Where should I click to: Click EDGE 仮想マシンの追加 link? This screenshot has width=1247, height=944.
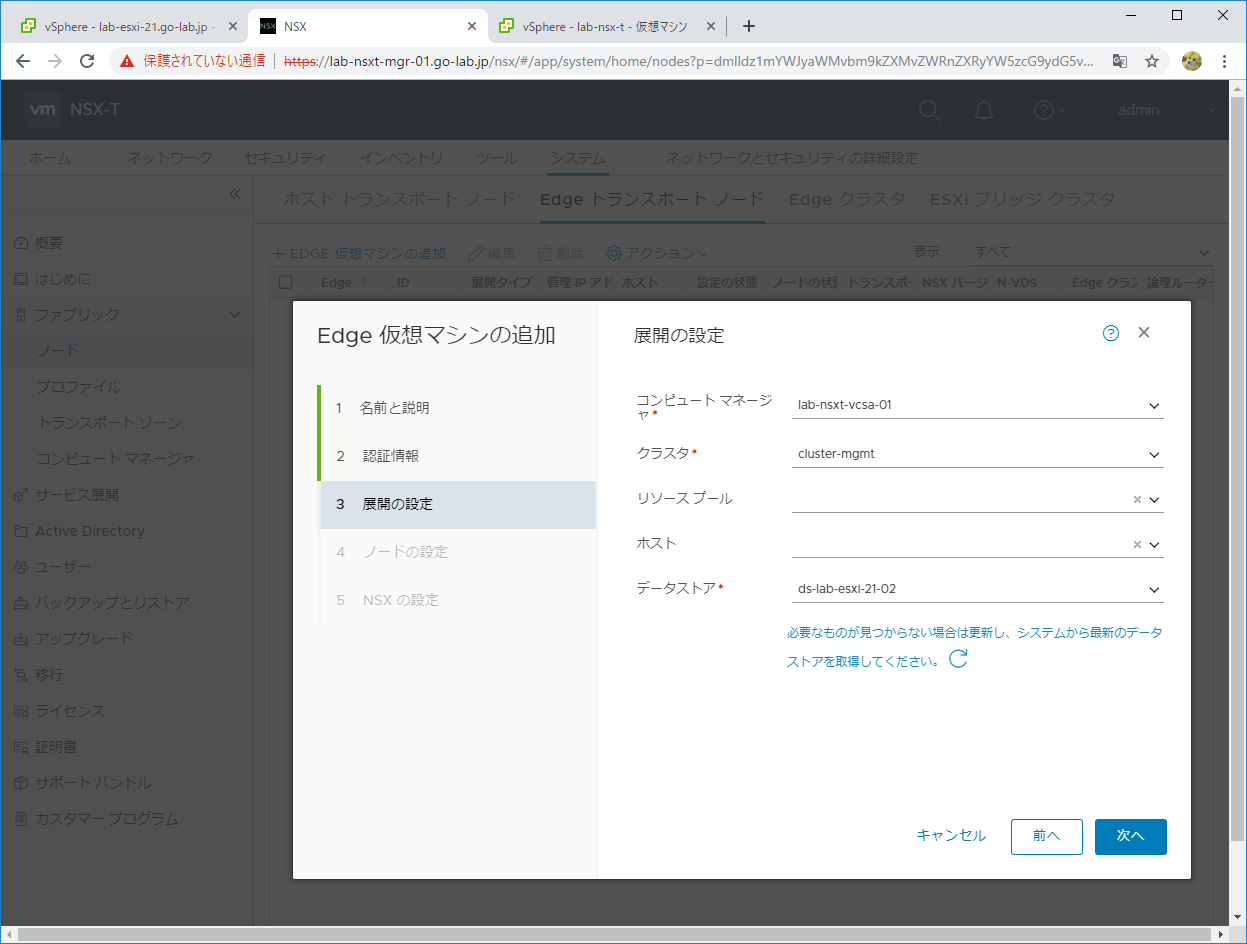(x=360, y=254)
